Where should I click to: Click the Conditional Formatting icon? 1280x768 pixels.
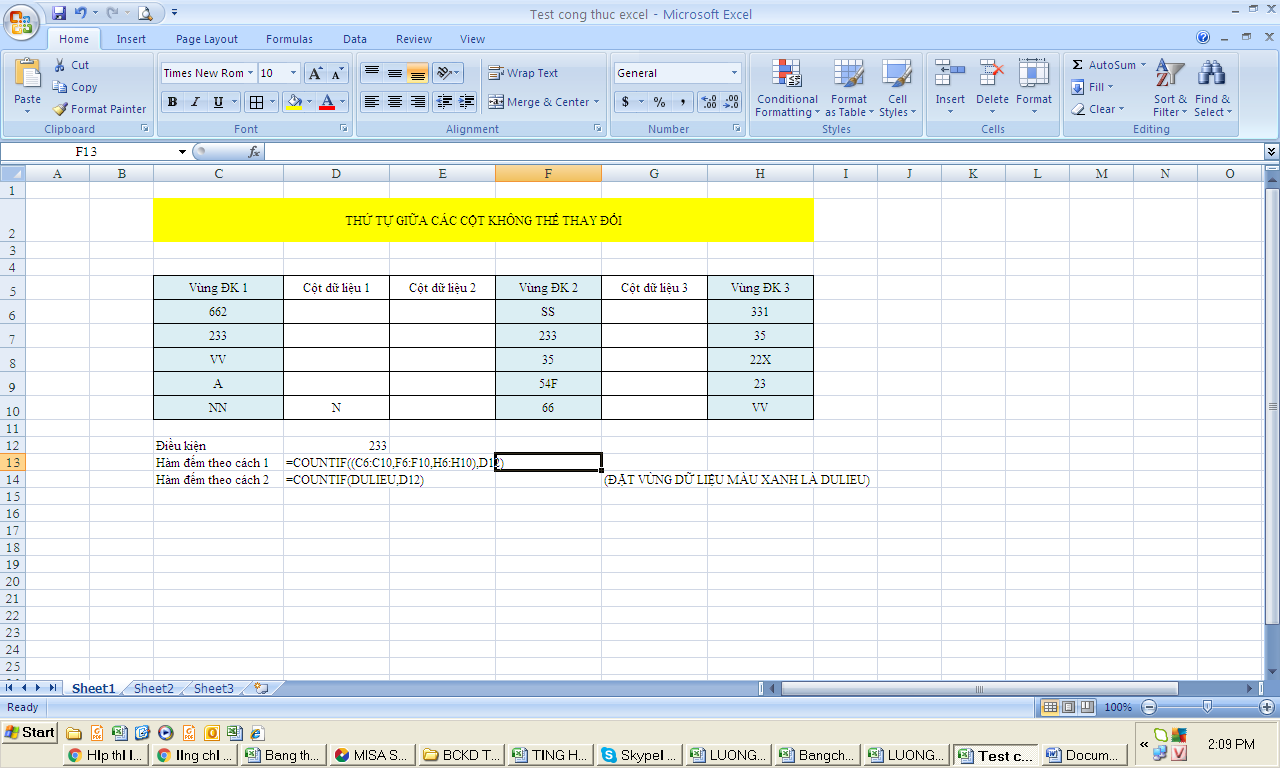[787, 74]
